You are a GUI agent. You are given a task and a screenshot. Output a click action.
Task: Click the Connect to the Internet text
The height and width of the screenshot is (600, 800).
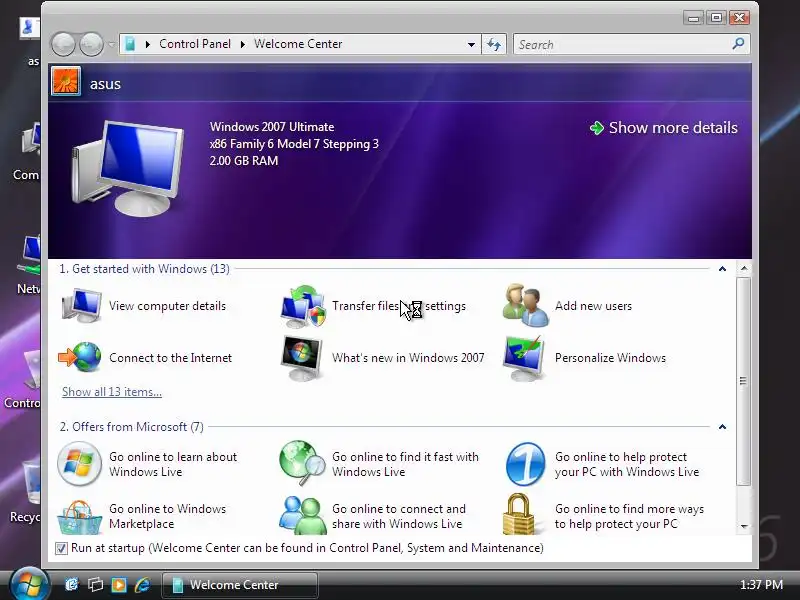click(x=170, y=358)
